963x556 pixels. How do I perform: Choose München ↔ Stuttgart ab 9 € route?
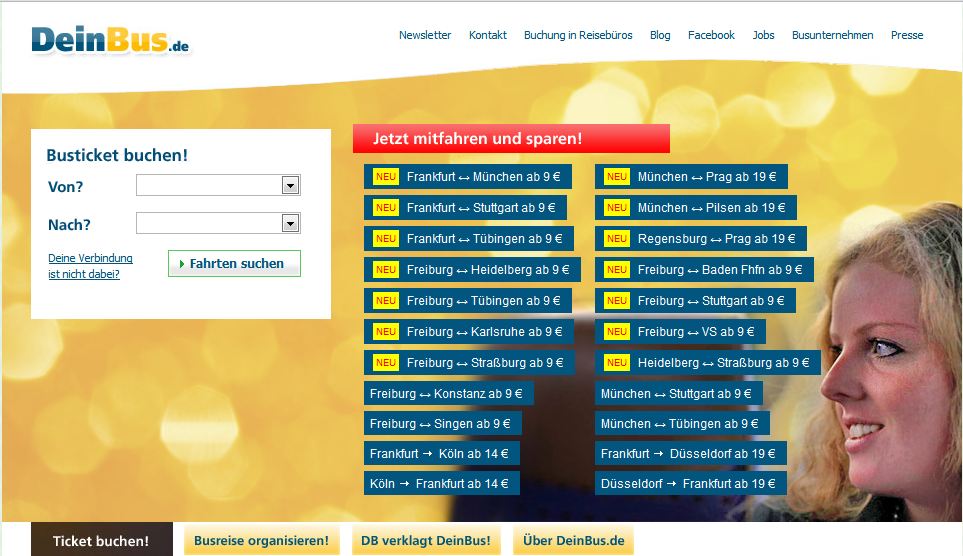679,393
